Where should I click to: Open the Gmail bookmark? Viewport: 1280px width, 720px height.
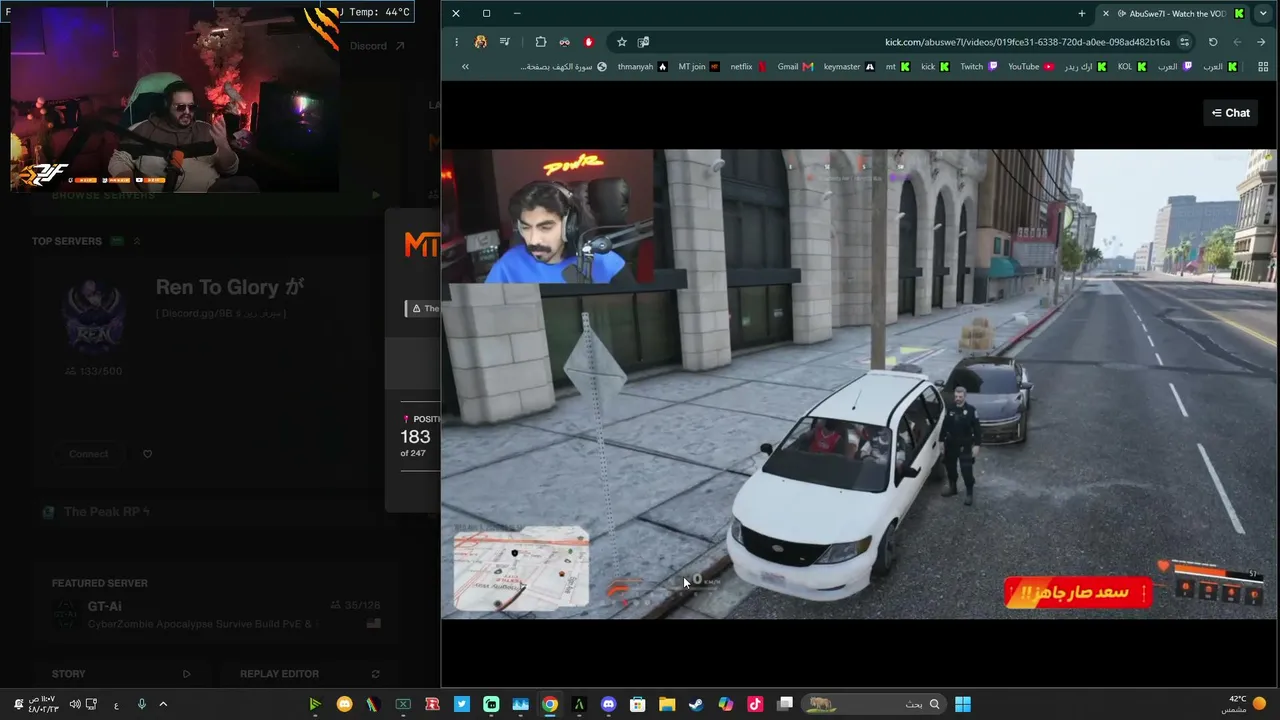[x=795, y=67]
